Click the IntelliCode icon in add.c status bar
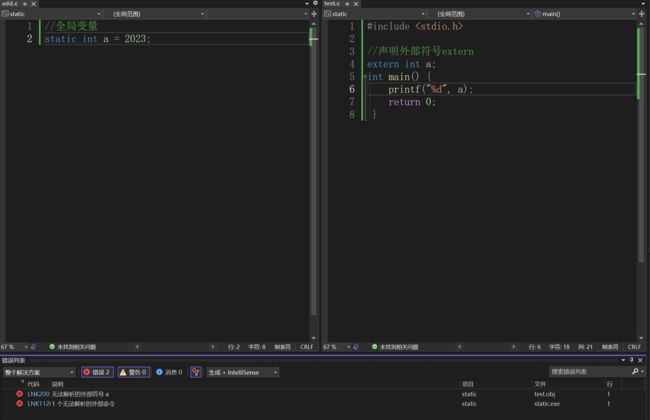650x420 pixels. [x=34, y=347]
